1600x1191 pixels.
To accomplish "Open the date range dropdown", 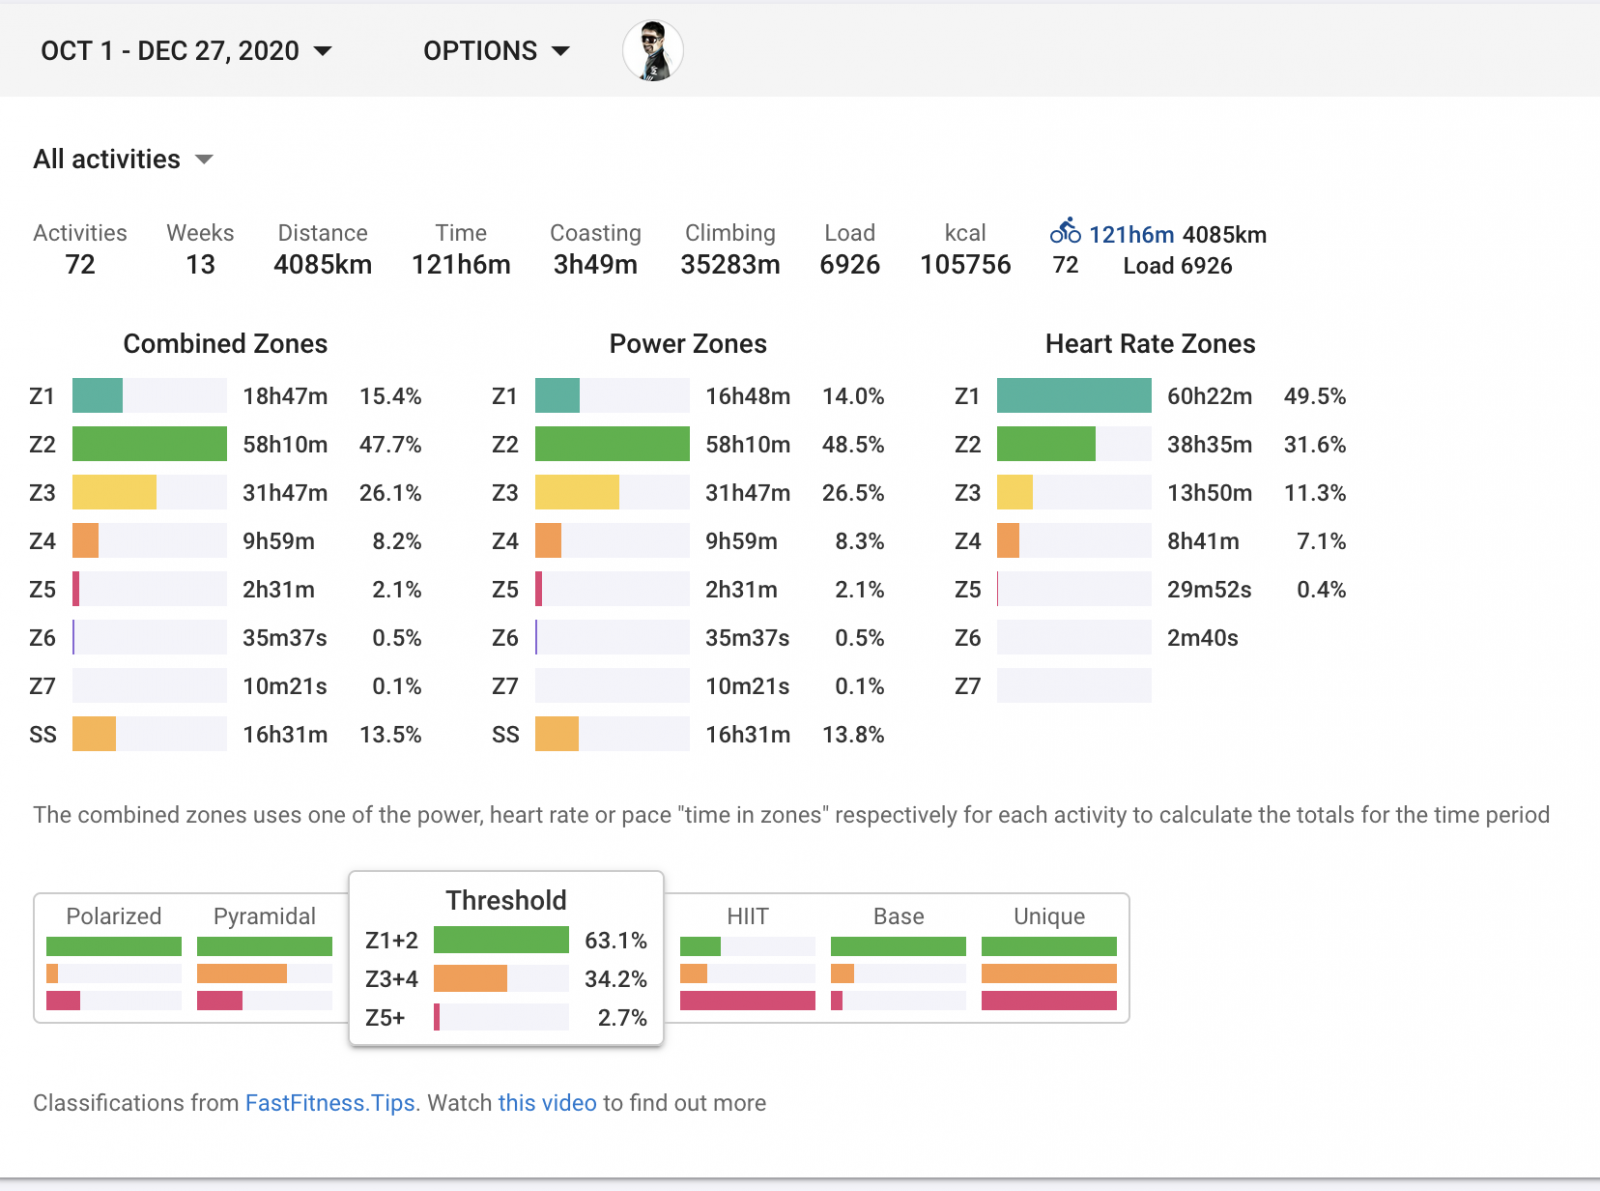I will (x=186, y=51).
